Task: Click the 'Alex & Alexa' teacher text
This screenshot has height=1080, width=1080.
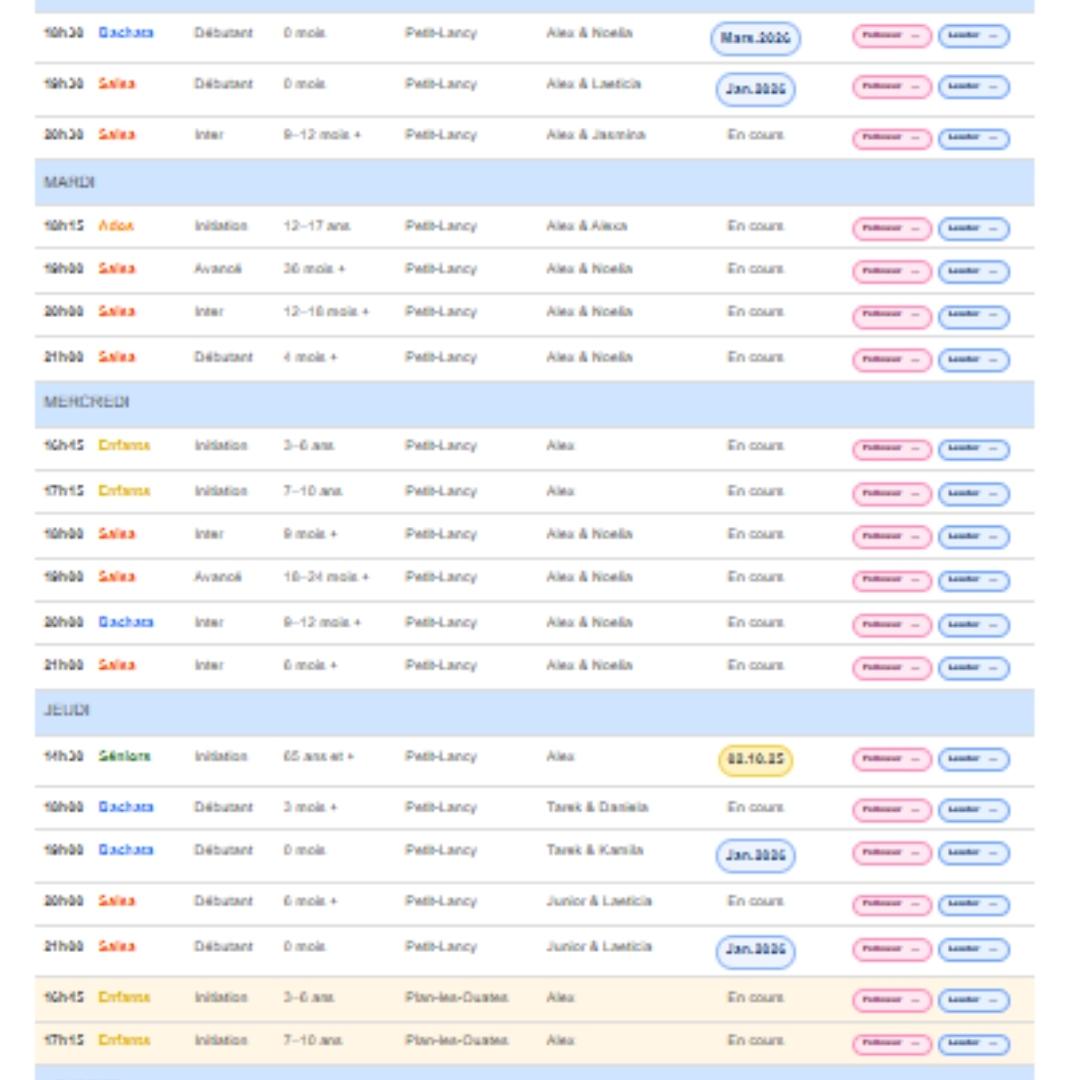Action: pos(587,226)
